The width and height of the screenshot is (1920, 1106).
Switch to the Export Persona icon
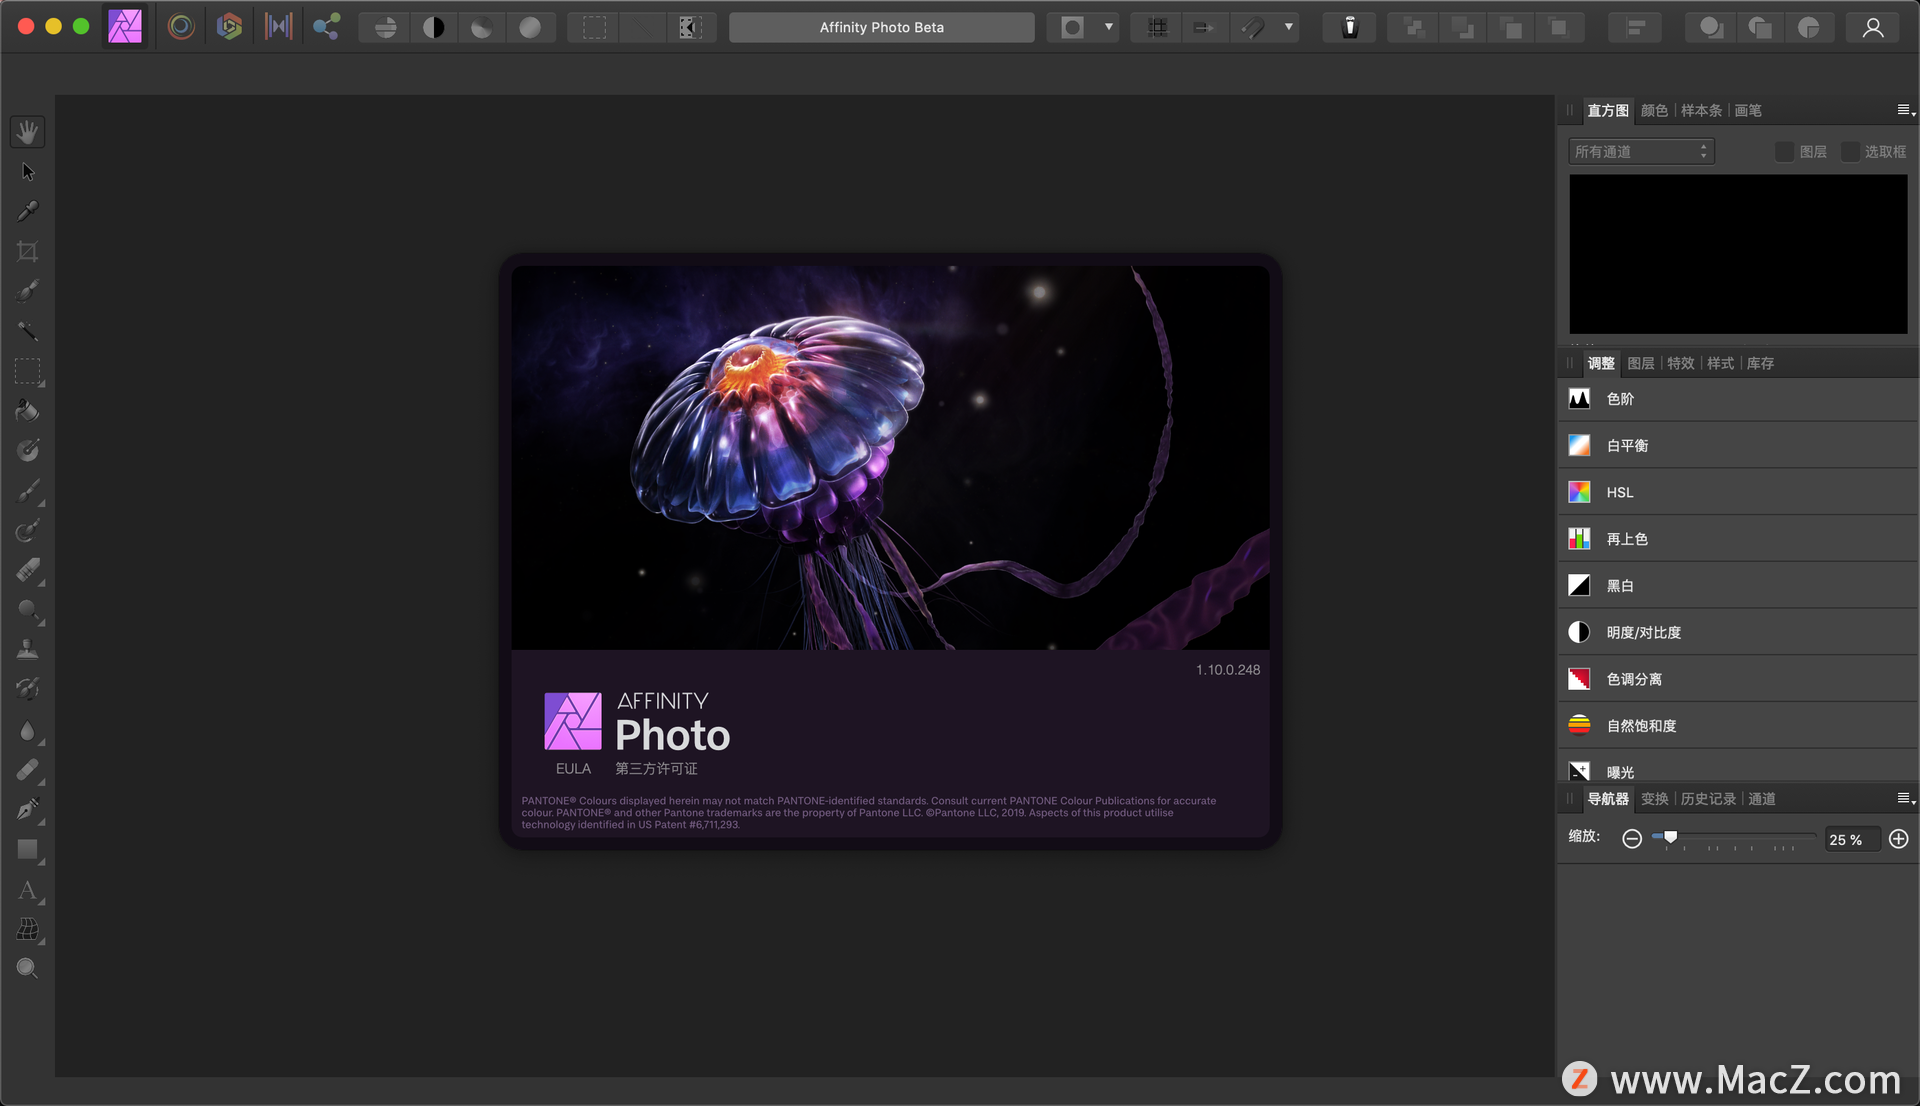tap(326, 27)
